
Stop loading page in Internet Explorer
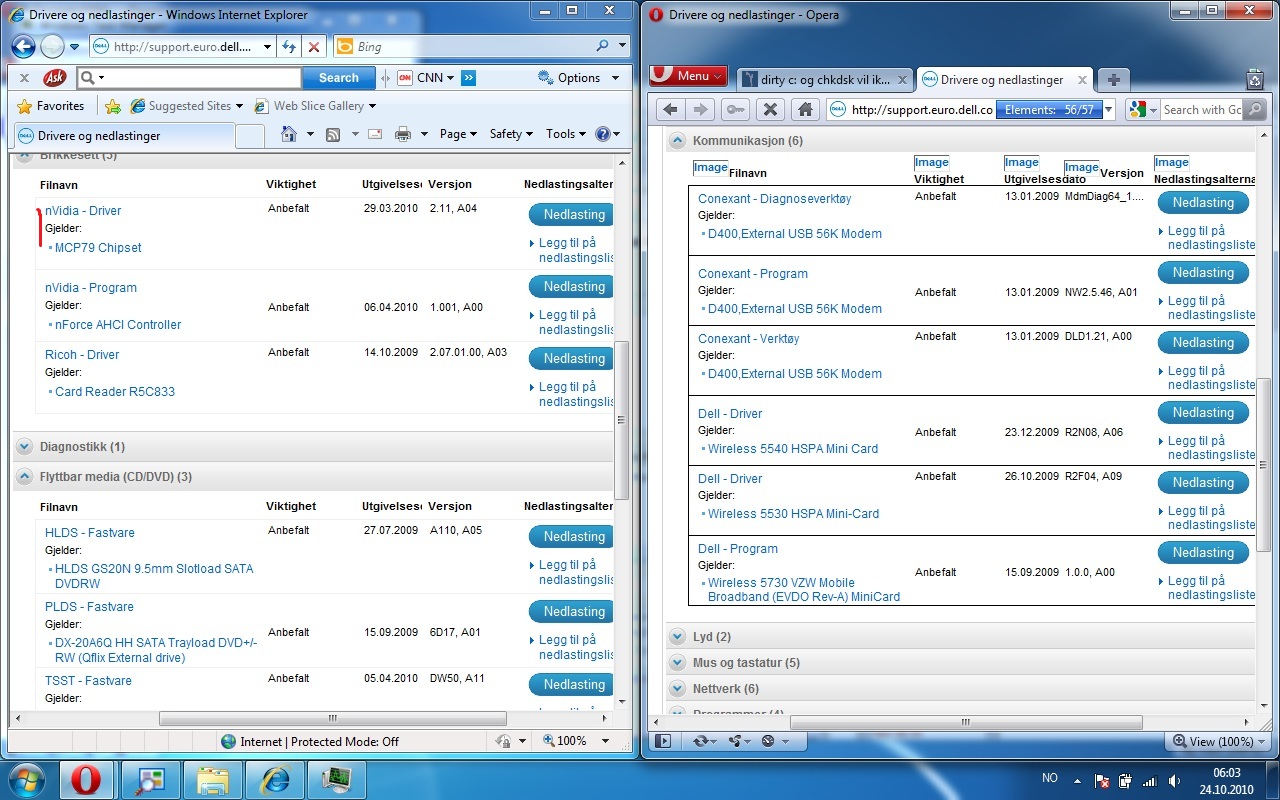click(314, 47)
